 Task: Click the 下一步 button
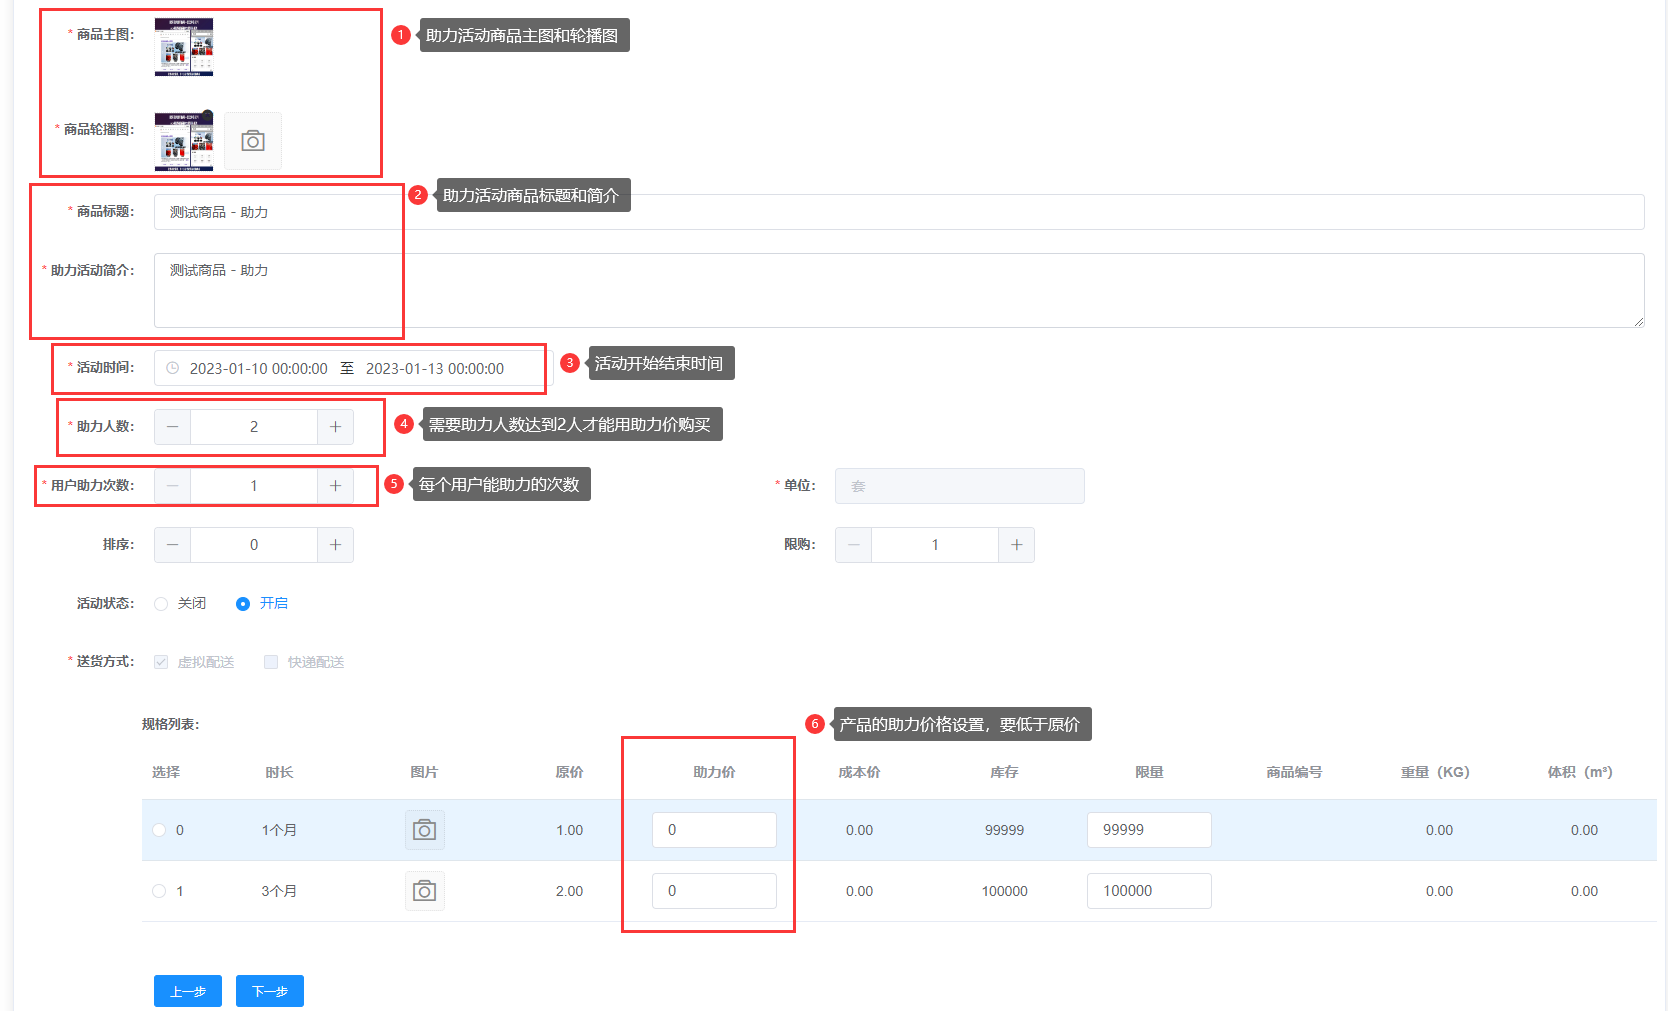[x=270, y=991]
